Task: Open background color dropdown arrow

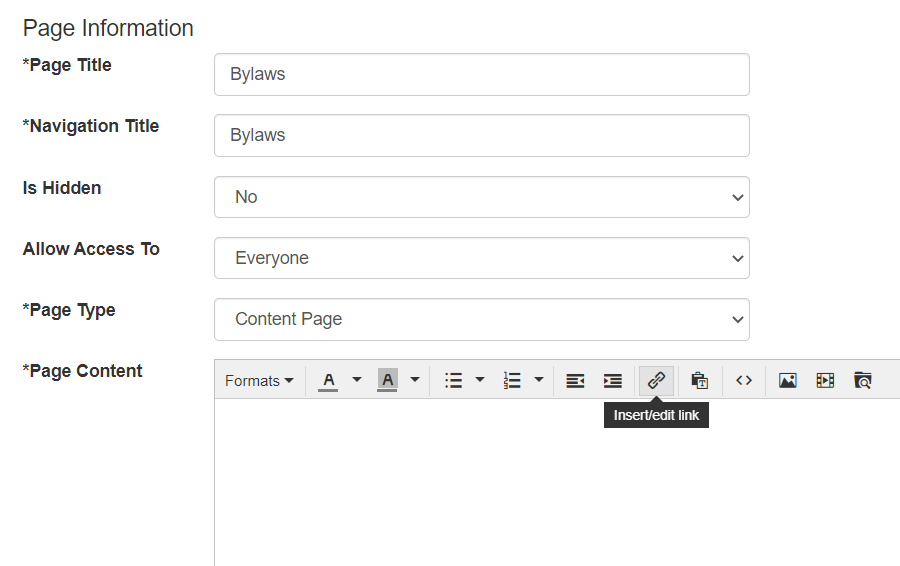Action: [415, 380]
